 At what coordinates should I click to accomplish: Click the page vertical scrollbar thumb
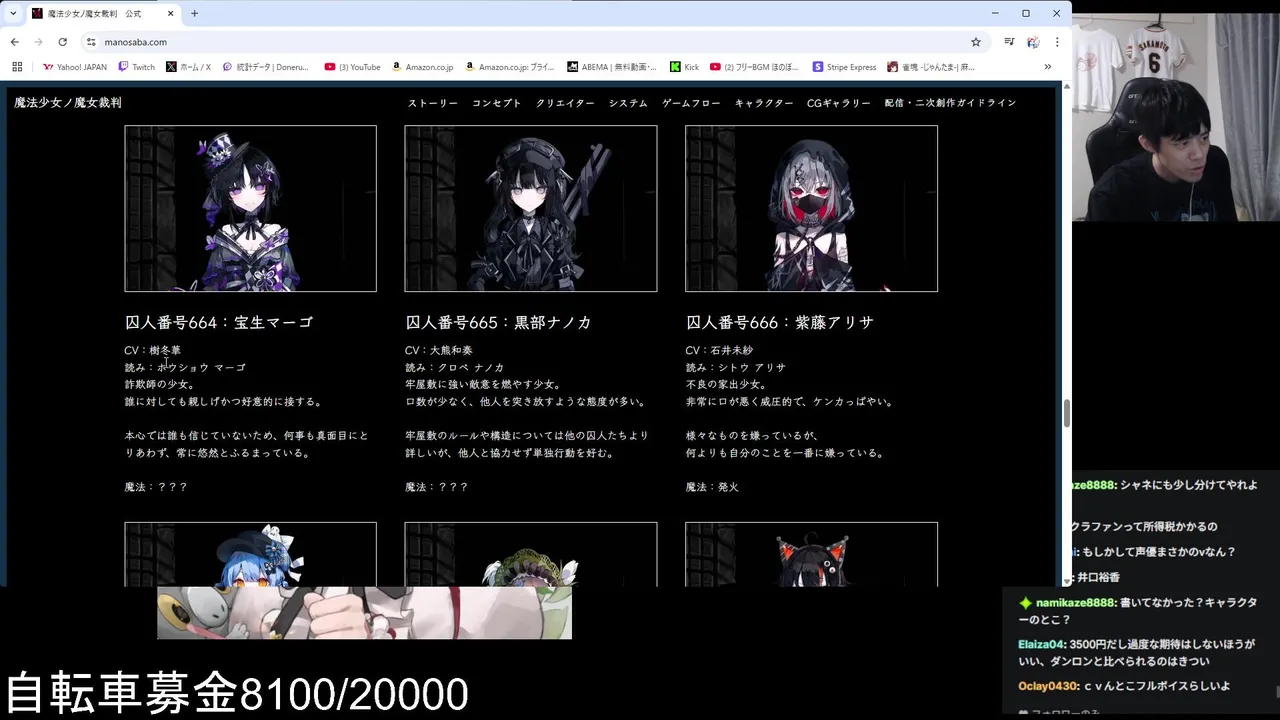pos(1066,413)
